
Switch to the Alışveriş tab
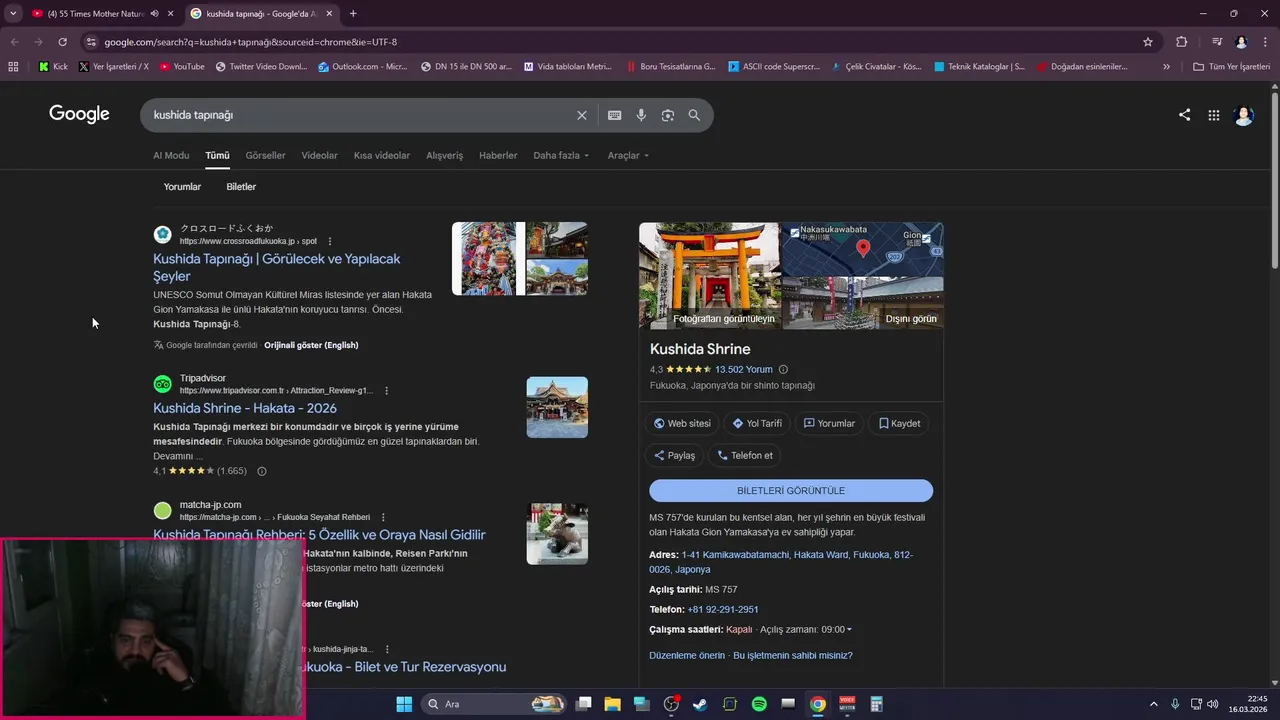pyautogui.click(x=445, y=156)
